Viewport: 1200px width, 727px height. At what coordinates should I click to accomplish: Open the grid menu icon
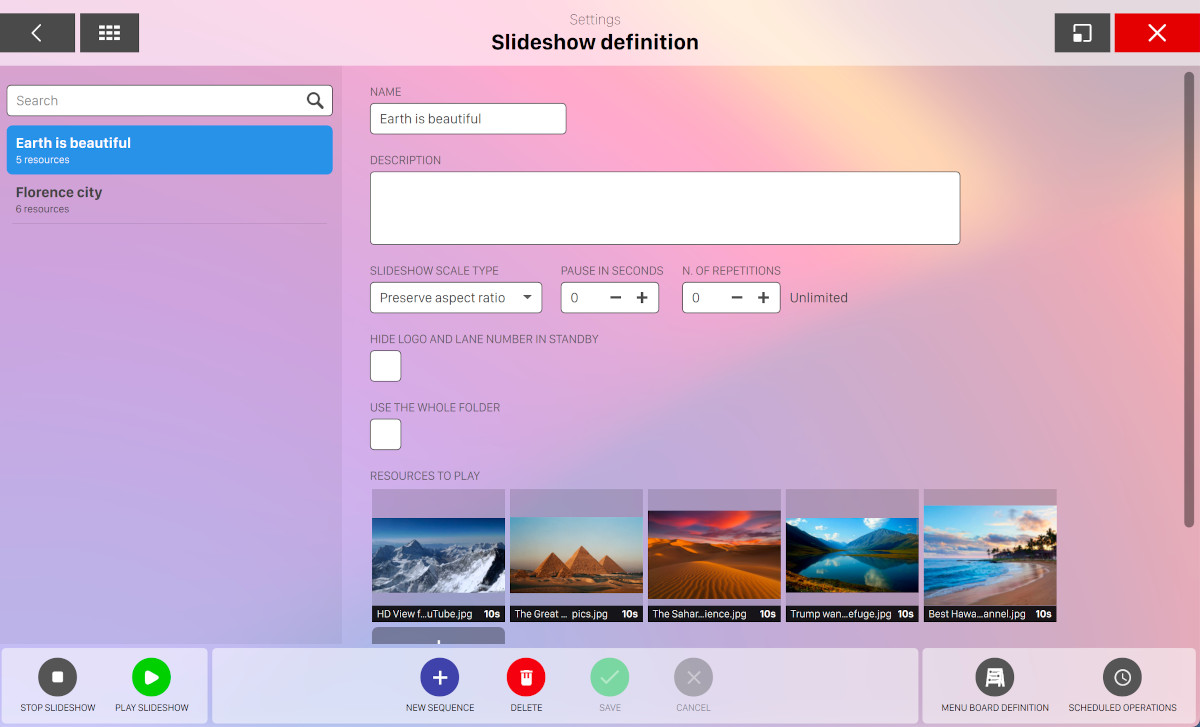109,33
